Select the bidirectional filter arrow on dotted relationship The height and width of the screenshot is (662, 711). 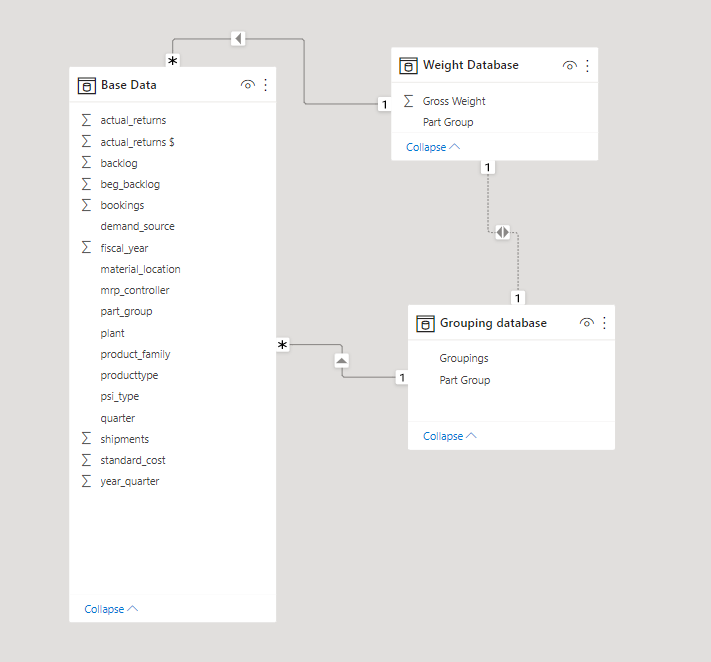[x=502, y=232]
